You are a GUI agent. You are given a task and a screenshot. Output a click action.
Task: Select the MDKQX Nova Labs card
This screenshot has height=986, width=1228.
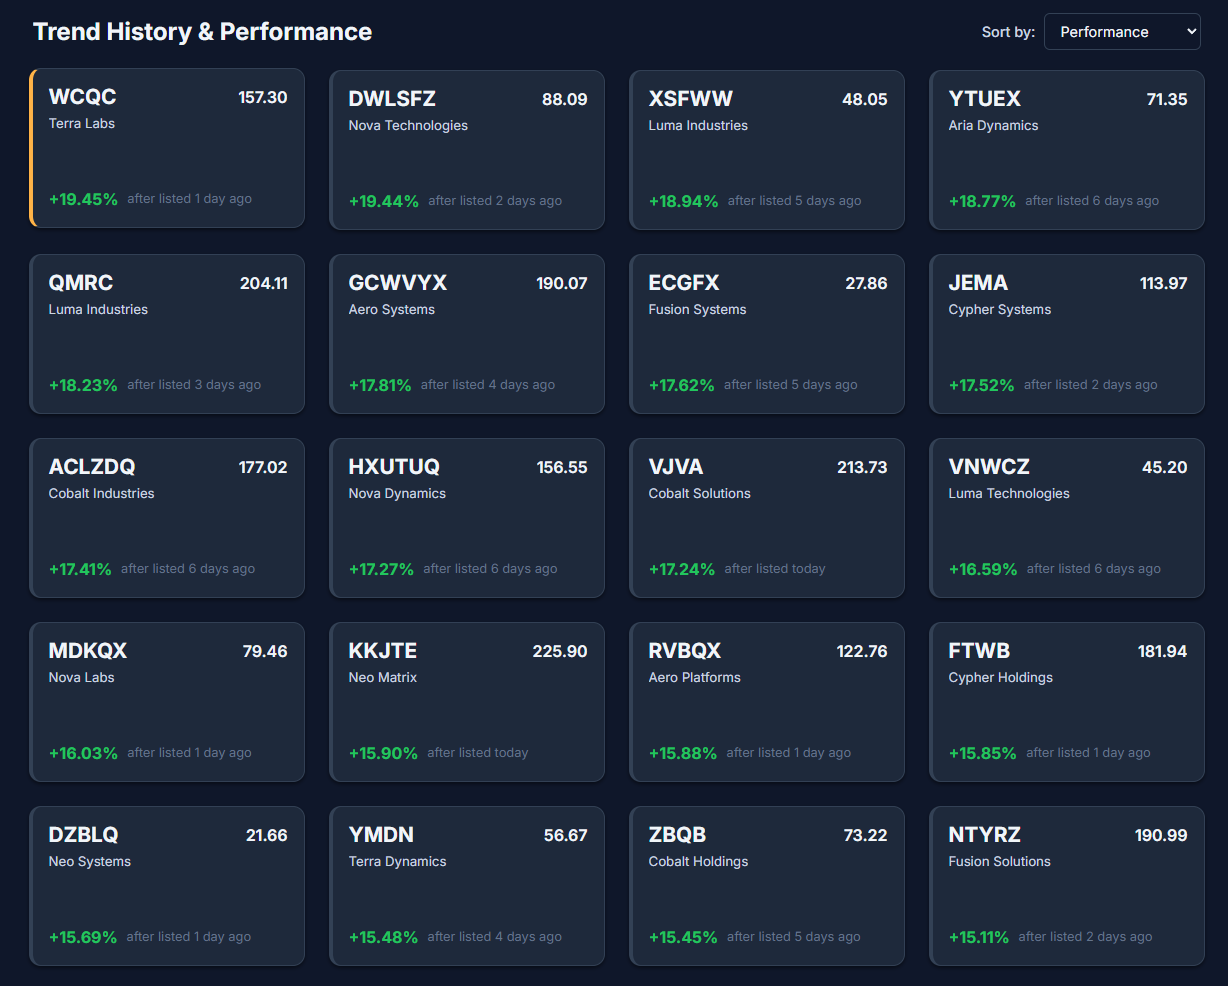pos(167,702)
